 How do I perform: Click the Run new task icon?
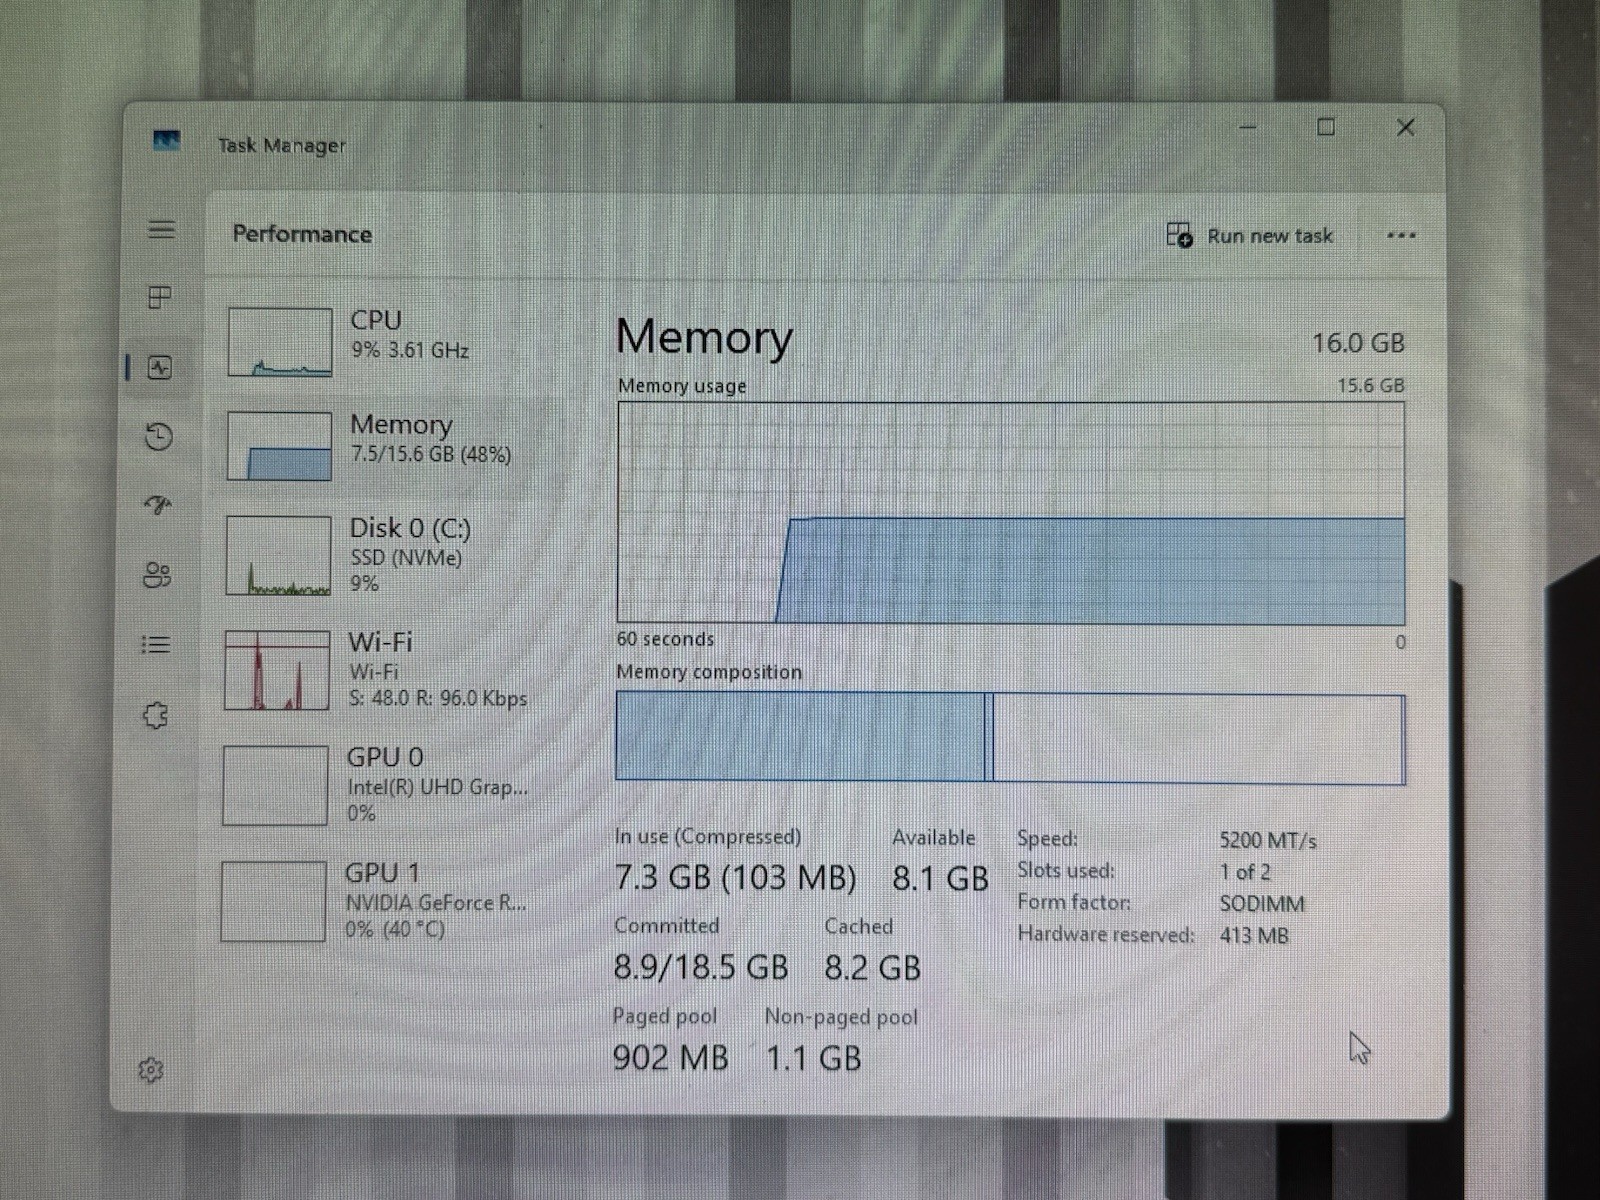click(x=1179, y=235)
